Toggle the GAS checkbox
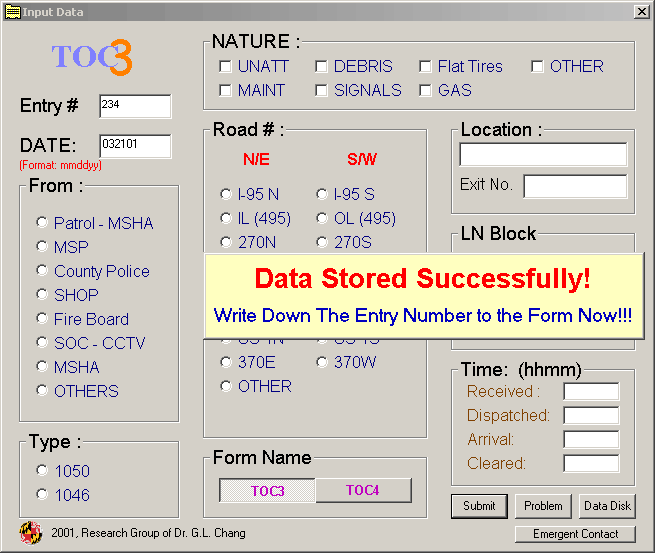The image size is (655, 553). 426,91
